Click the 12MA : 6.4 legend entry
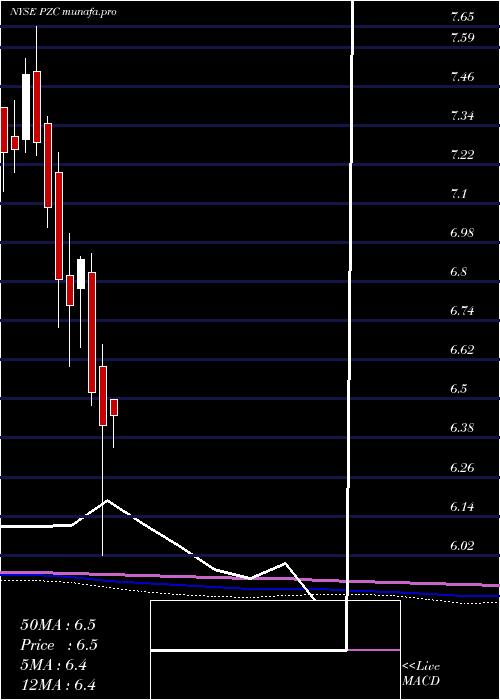The image size is (500, 700). (x=58, y=685)
